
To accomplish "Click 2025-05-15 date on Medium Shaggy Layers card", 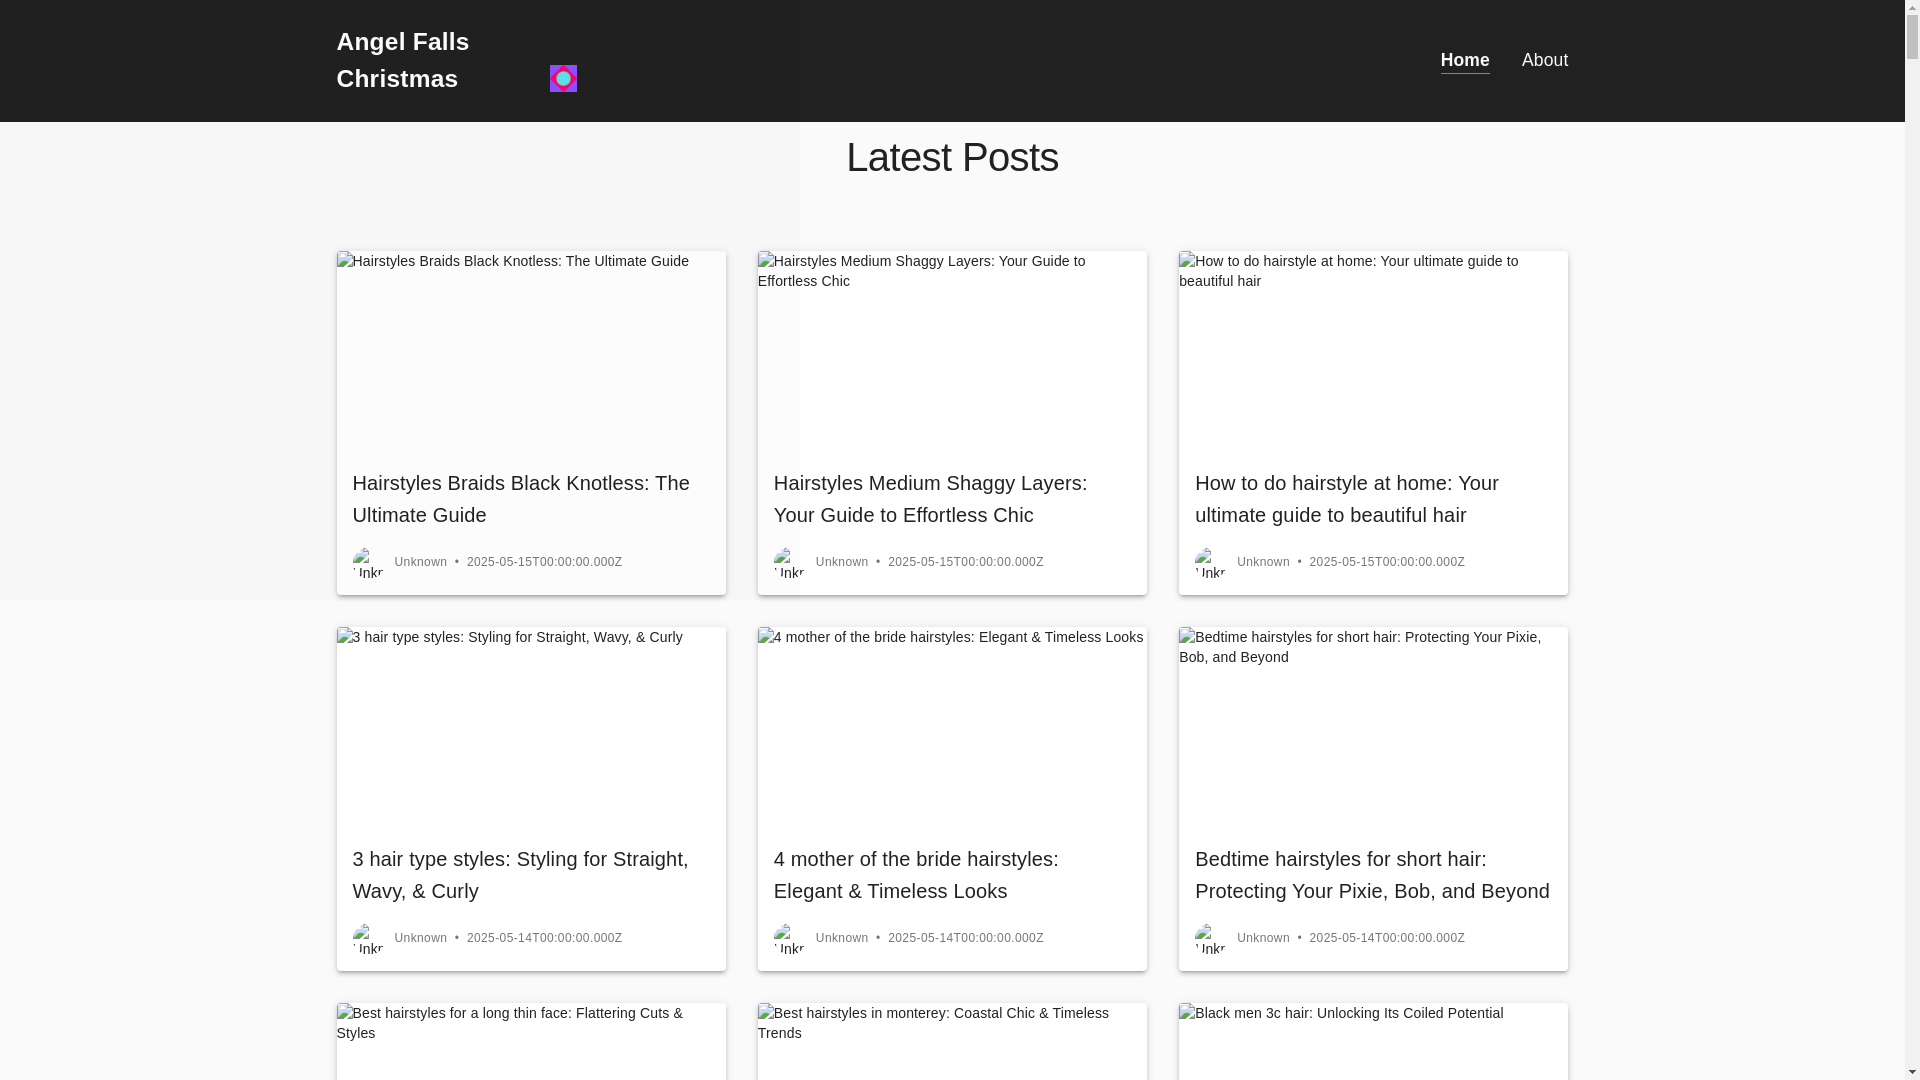I will (x=965, y=562).
